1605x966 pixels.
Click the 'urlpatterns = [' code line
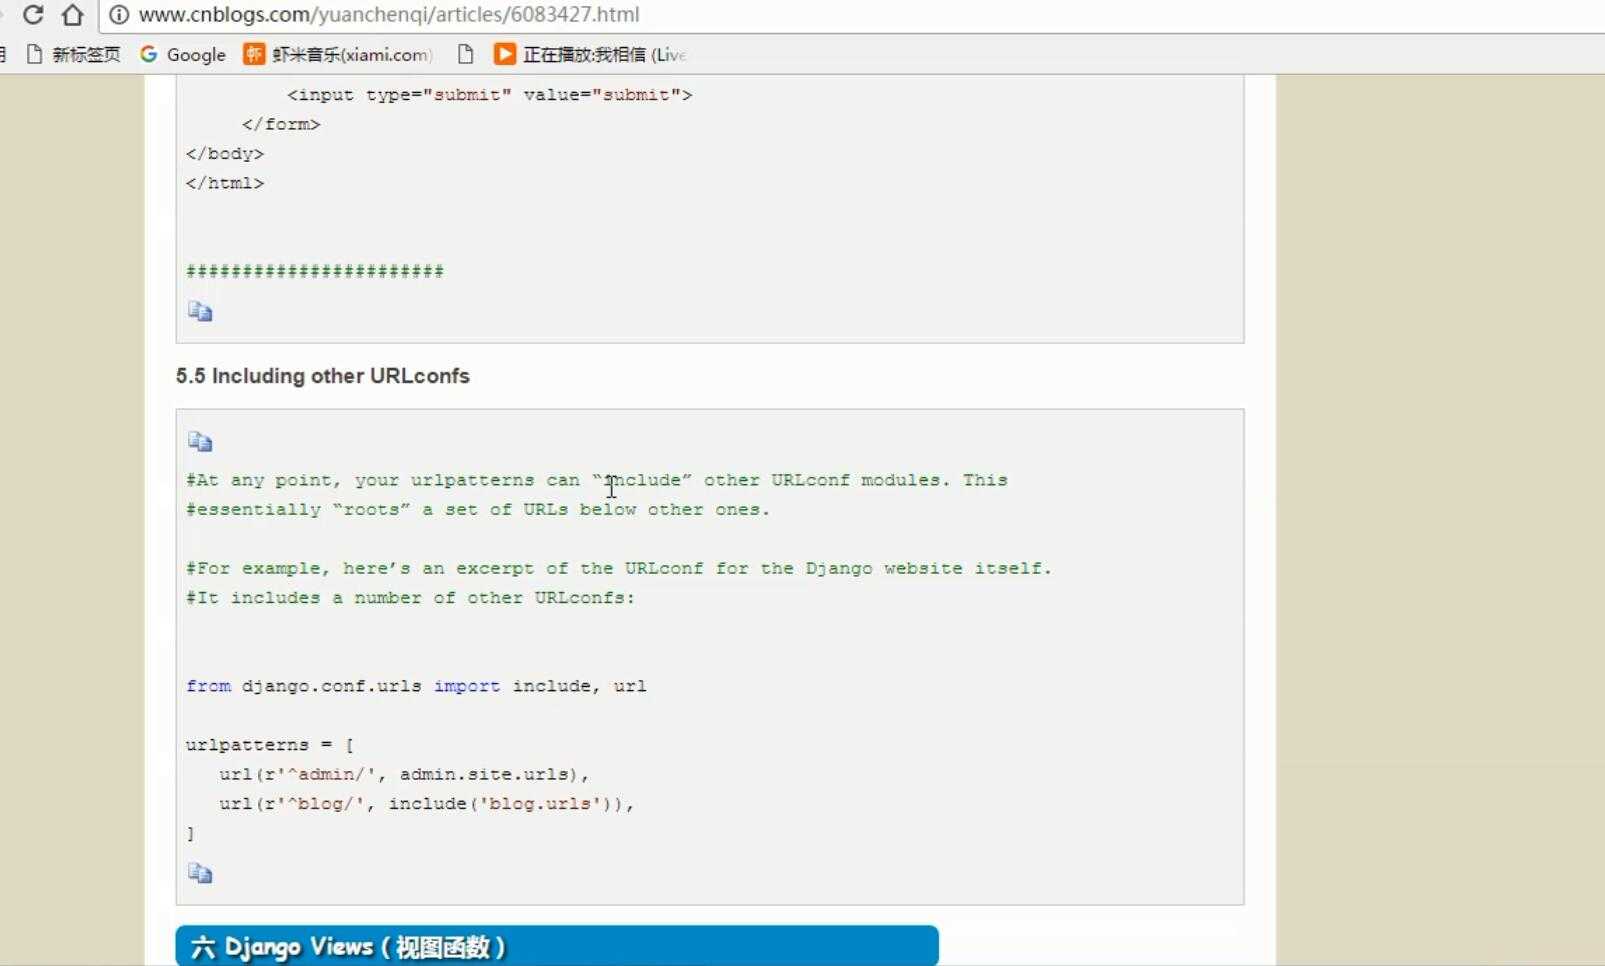270,745
